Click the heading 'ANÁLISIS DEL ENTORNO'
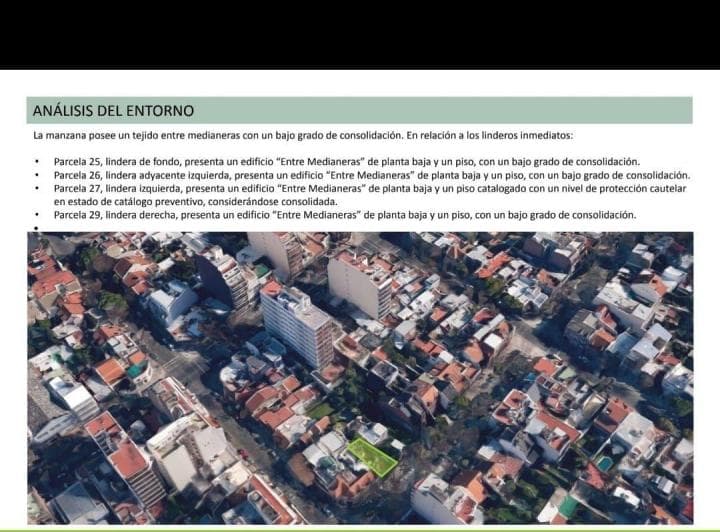Screen dimensions: 720x532 tap(113, 111)
